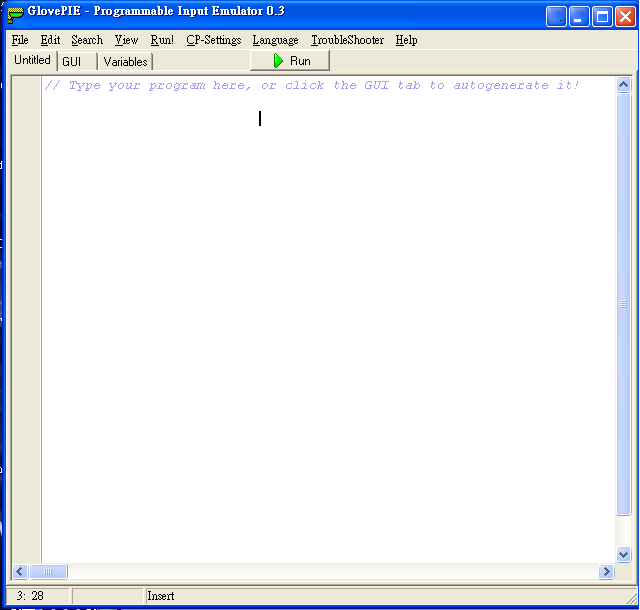This screenshot has width=640, height=610.
Task: Maximize the GlovePIE window
Action: click(602, 17)
